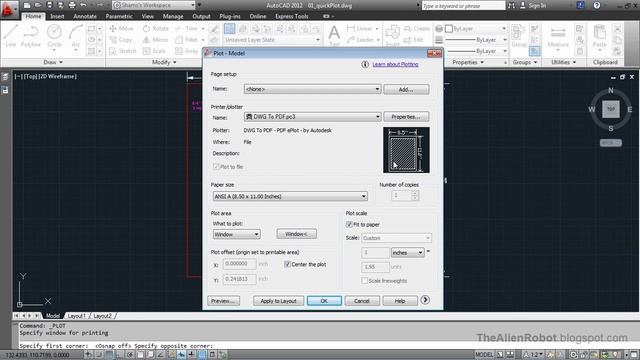Select the Text tool in Annotate panel
The height and width of the screenshot is (360, 640).
click(334, 36)
